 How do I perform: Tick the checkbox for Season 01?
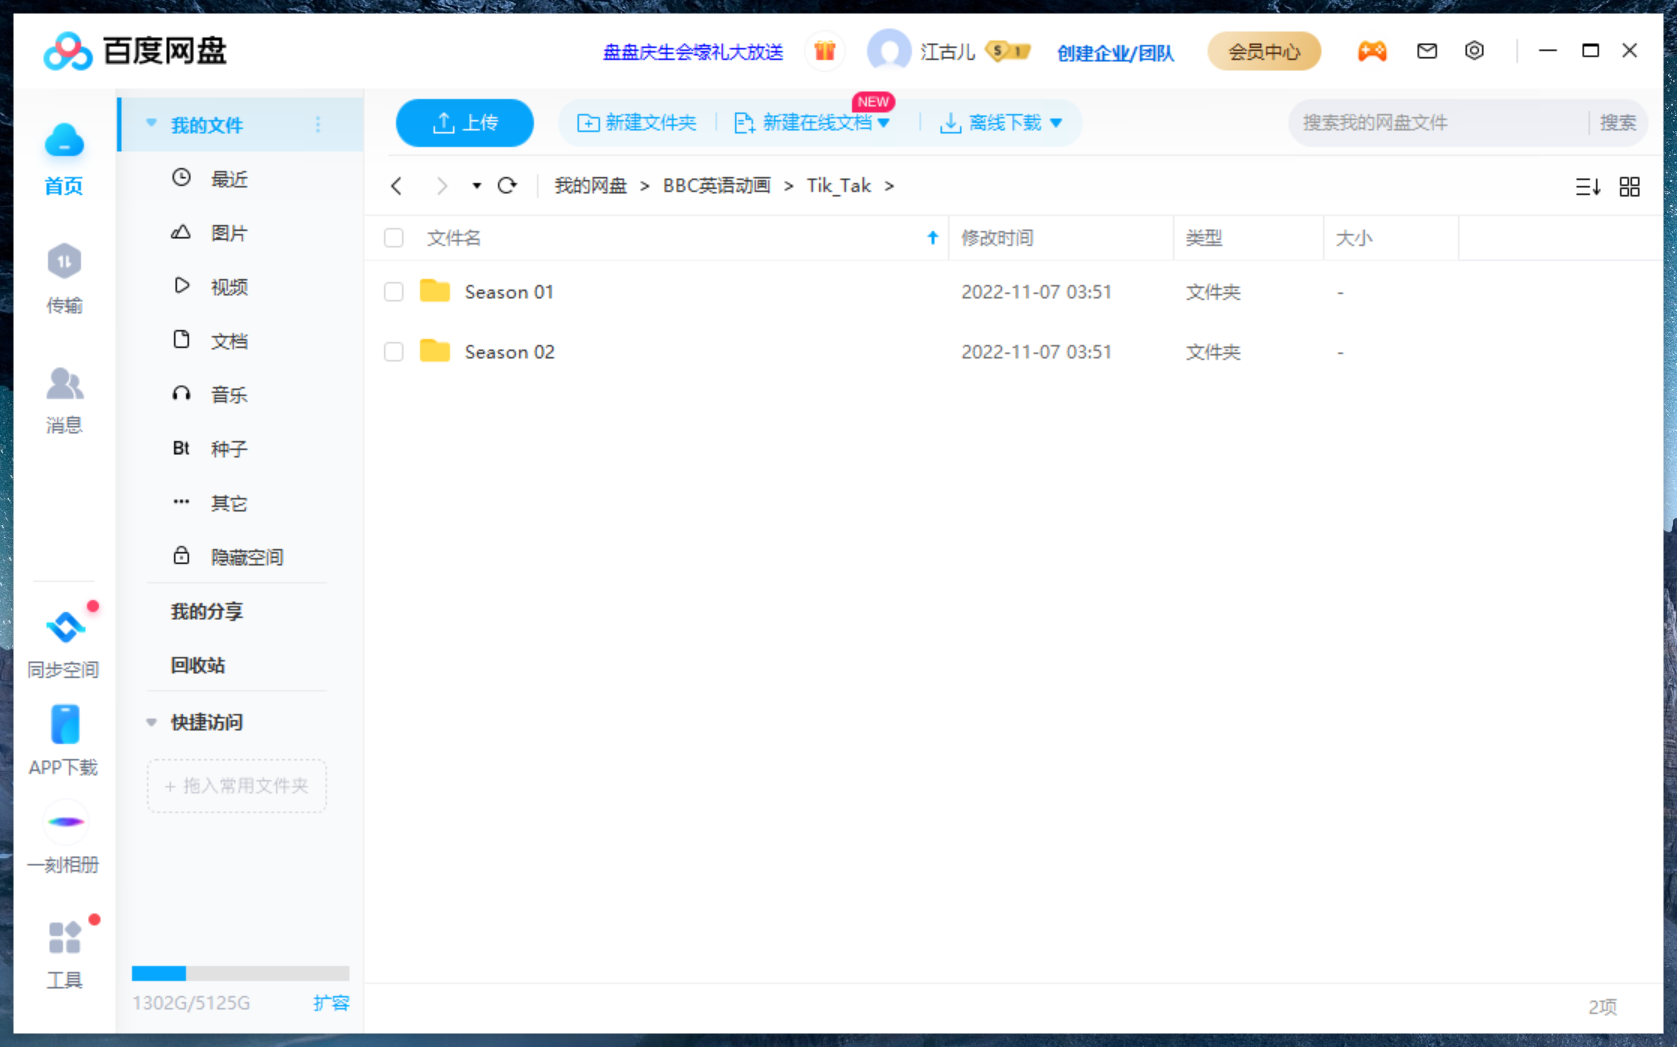tap(394, 292)
